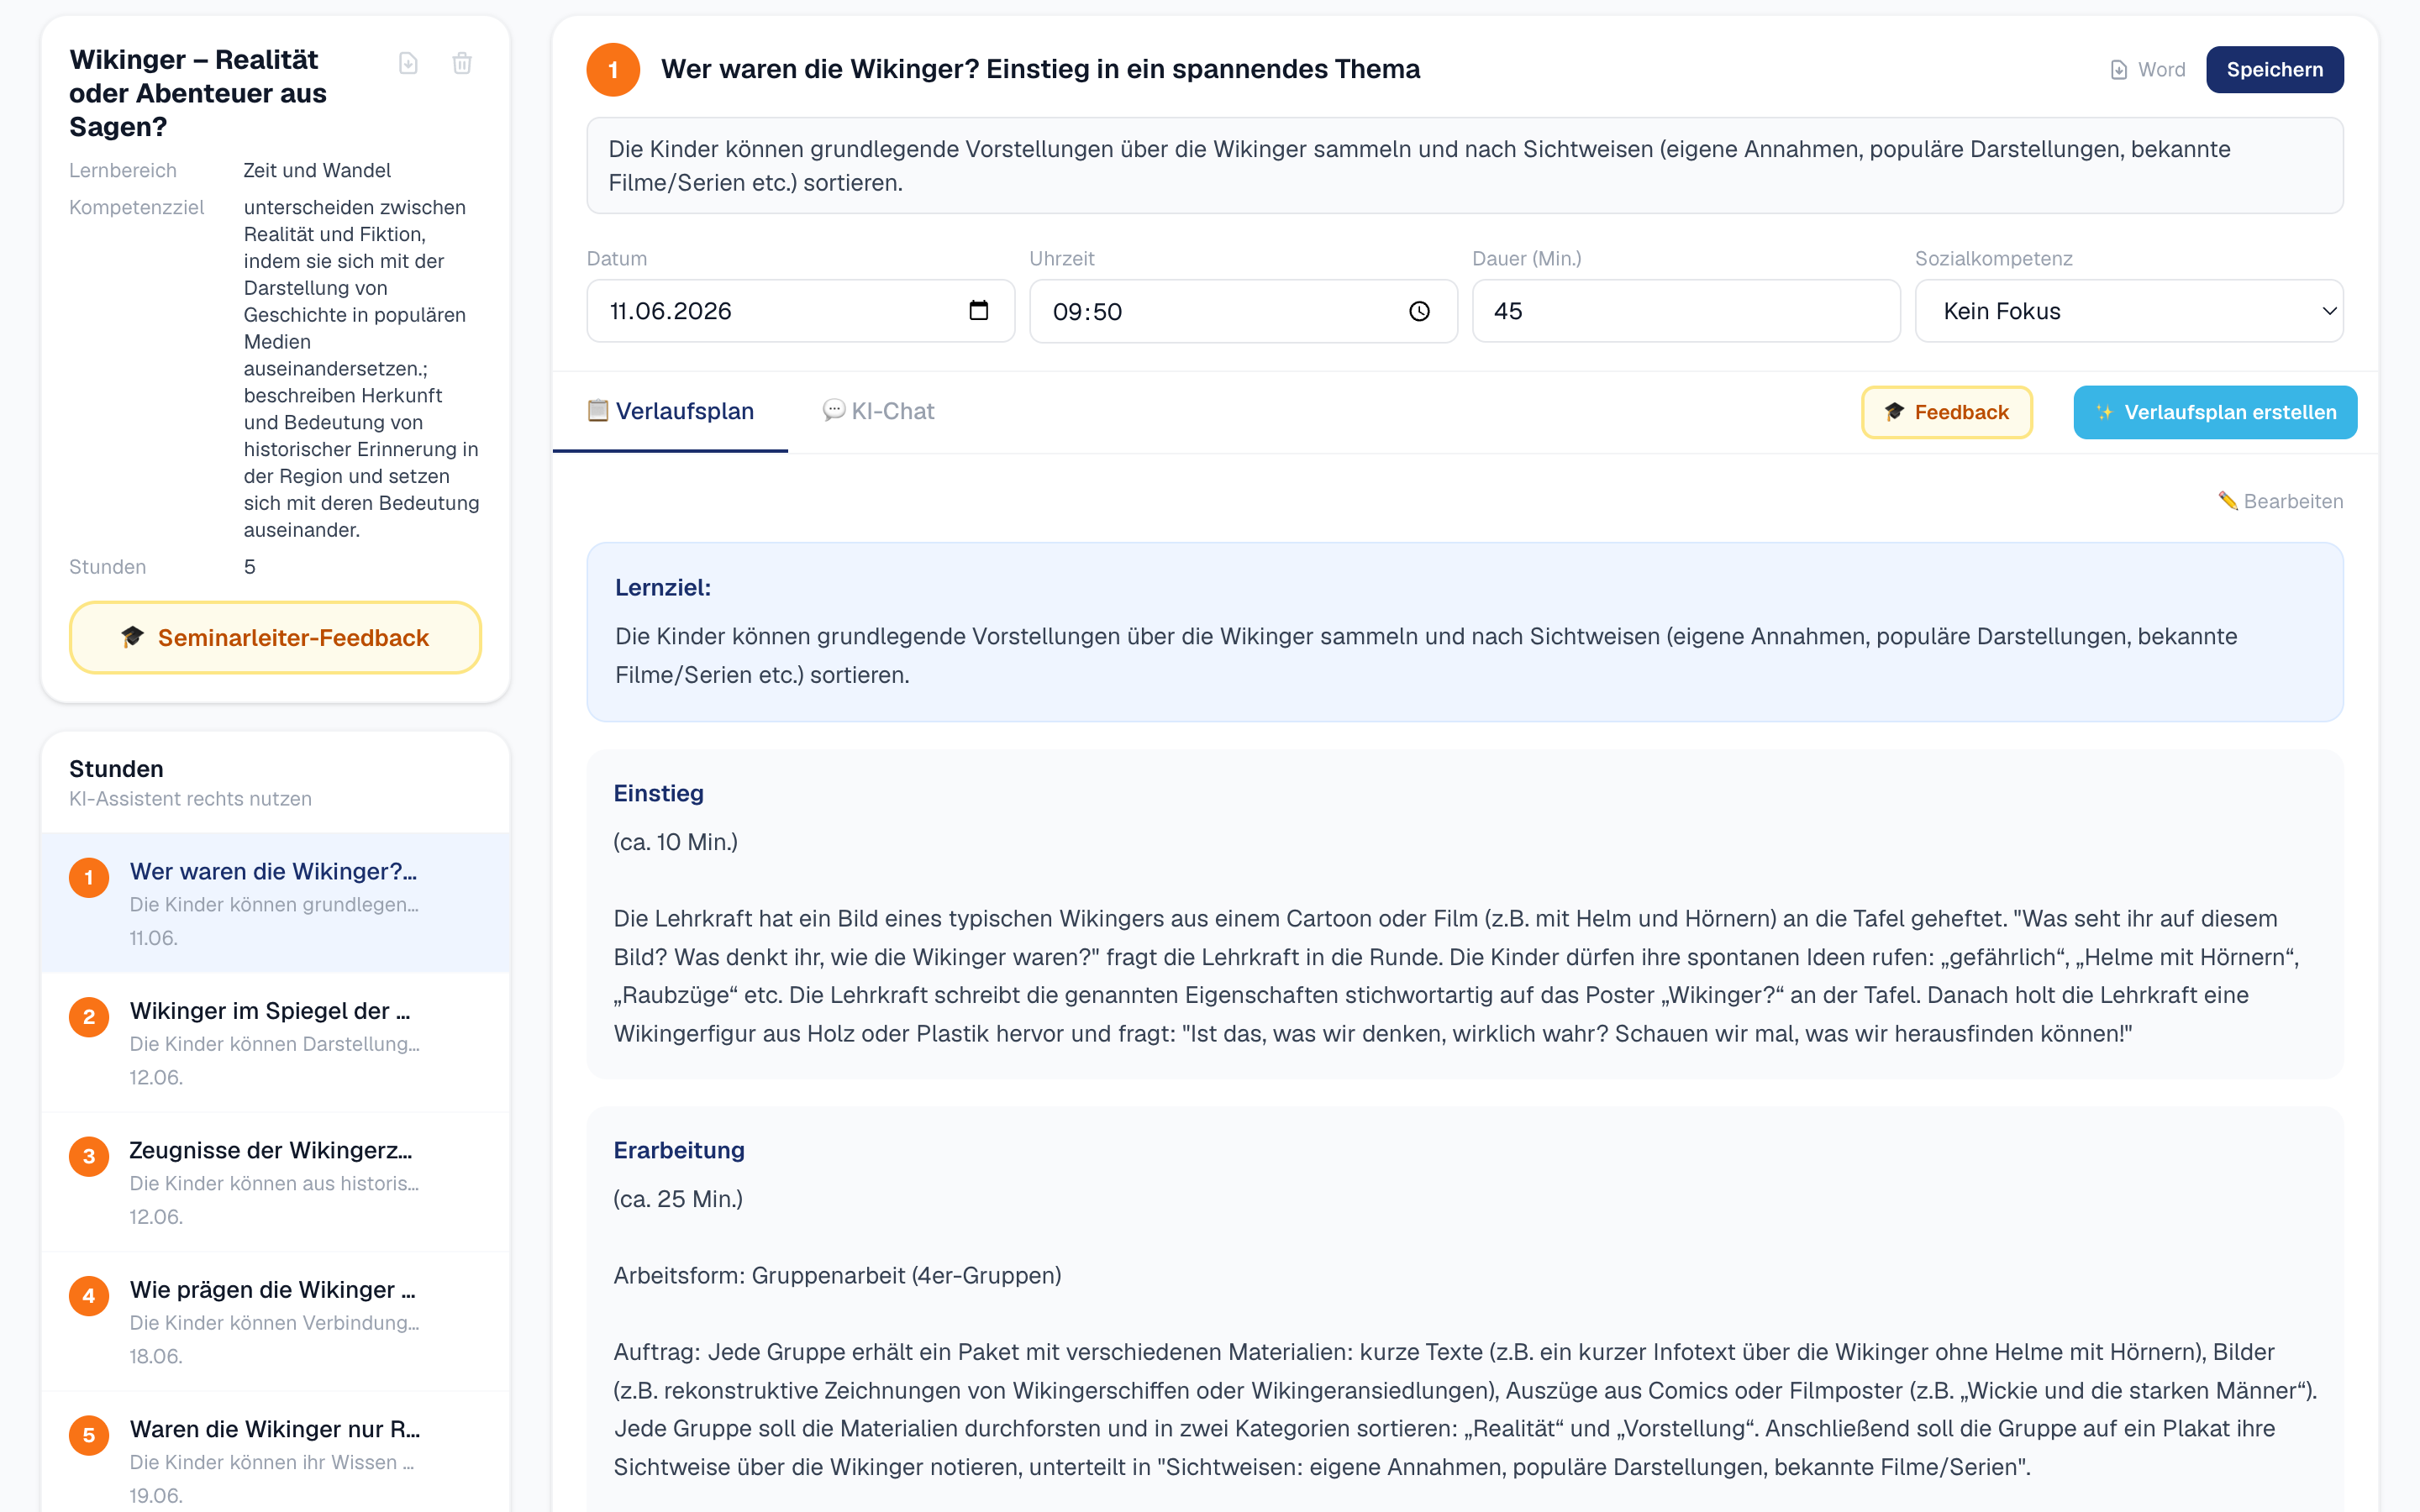Click the 'Stunden' heading above lesson list
2420x1512 pixels.
(116, 769)
